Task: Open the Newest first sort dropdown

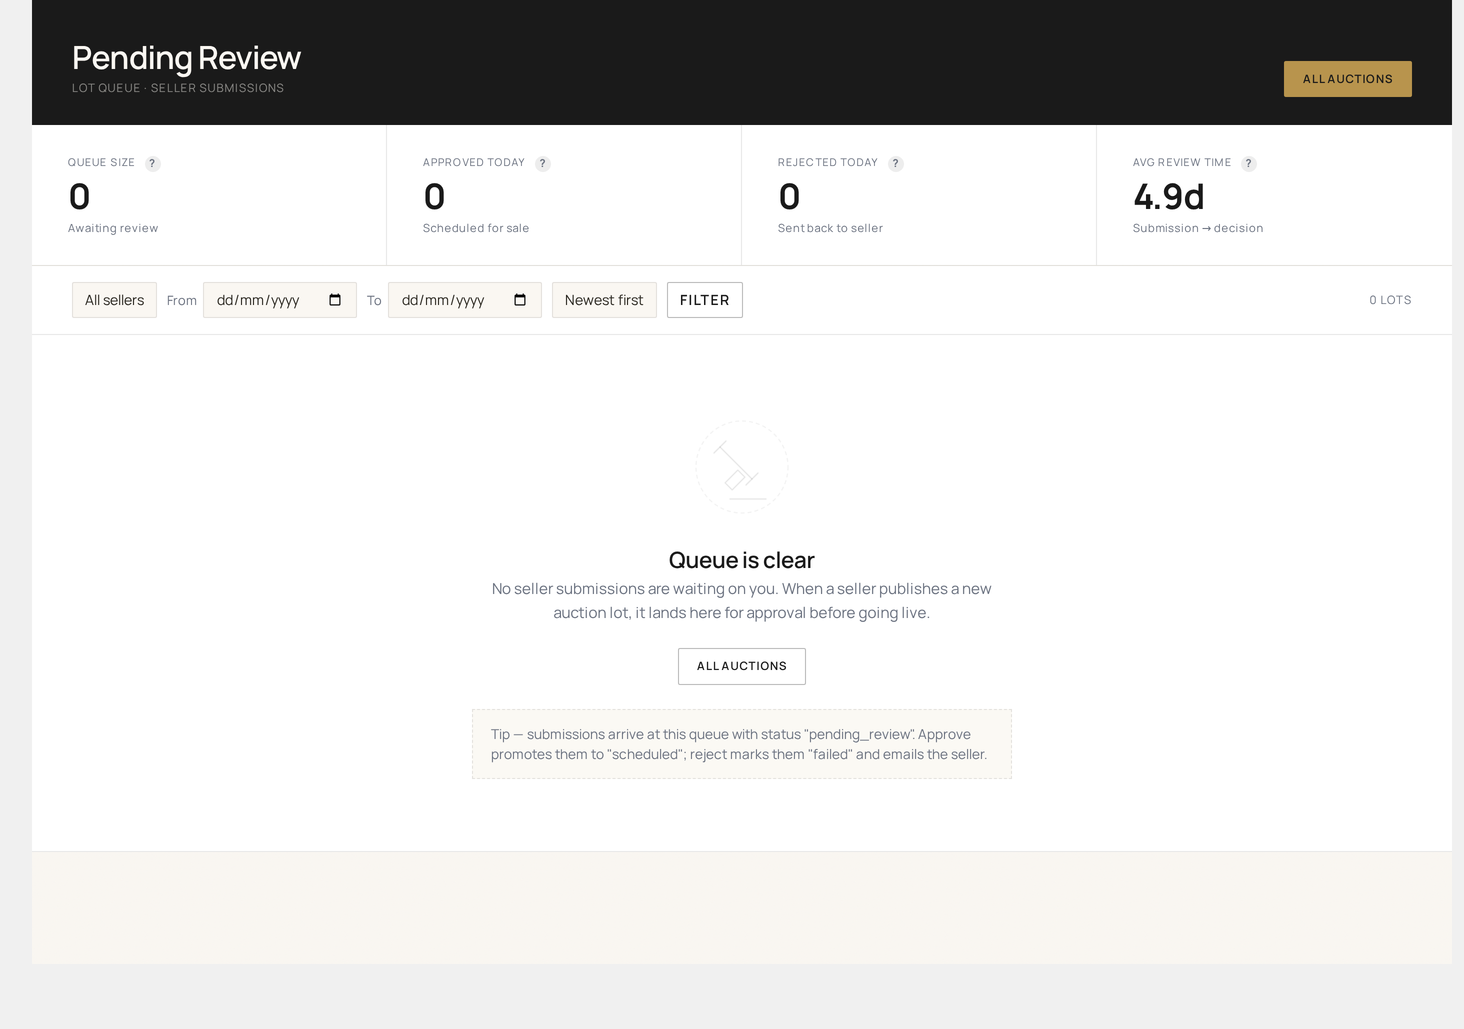Action: click(x=604, y=300)
